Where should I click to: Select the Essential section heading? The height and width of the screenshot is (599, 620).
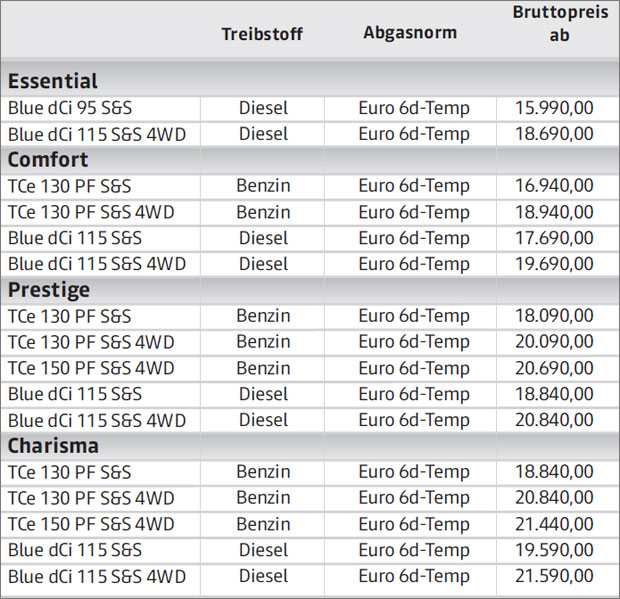coord(53,81)
